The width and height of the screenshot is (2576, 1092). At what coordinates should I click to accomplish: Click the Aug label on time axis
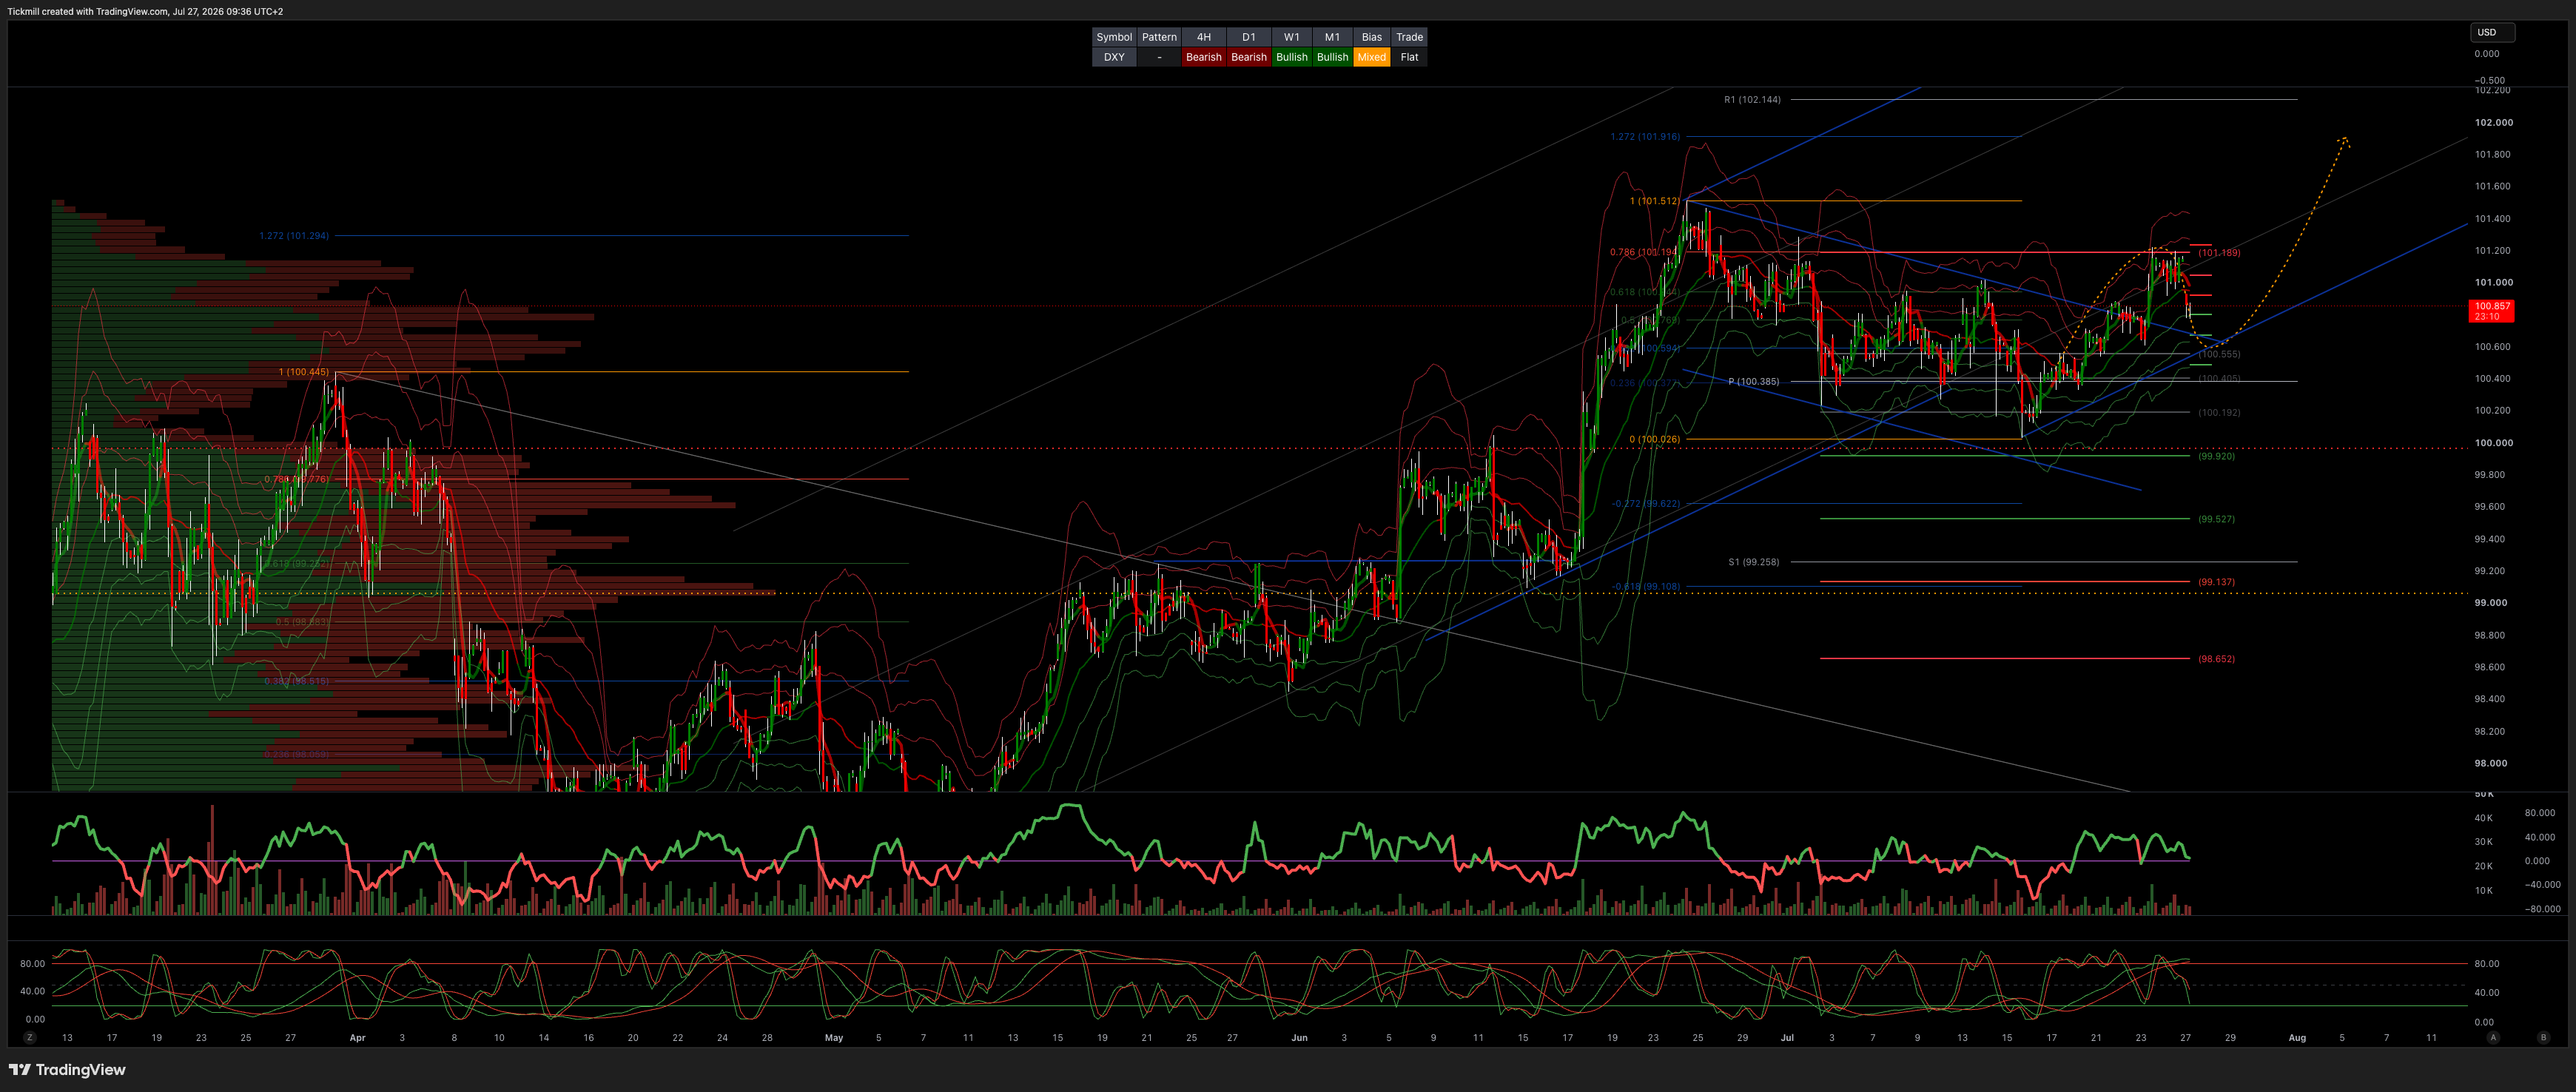[x=2297, y=1038]
